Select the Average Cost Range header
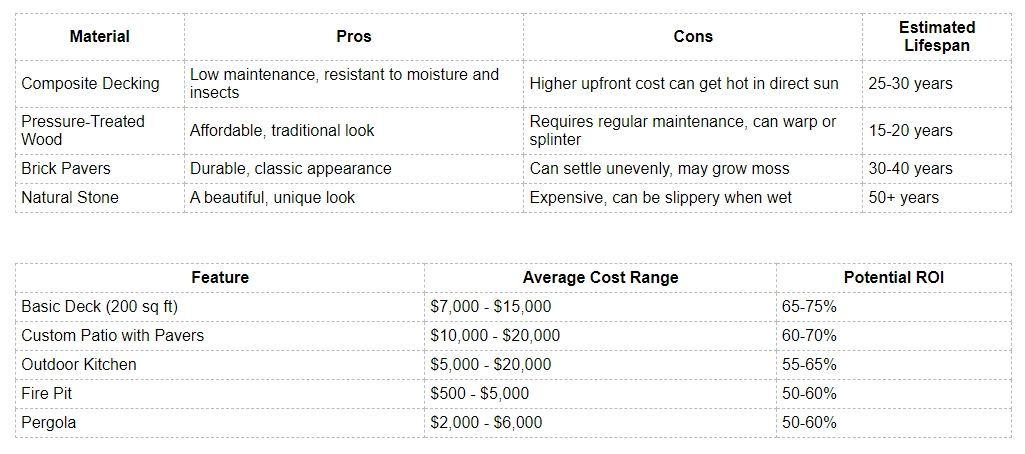This screenshot has width=1025, height=454. coord(600,278)
